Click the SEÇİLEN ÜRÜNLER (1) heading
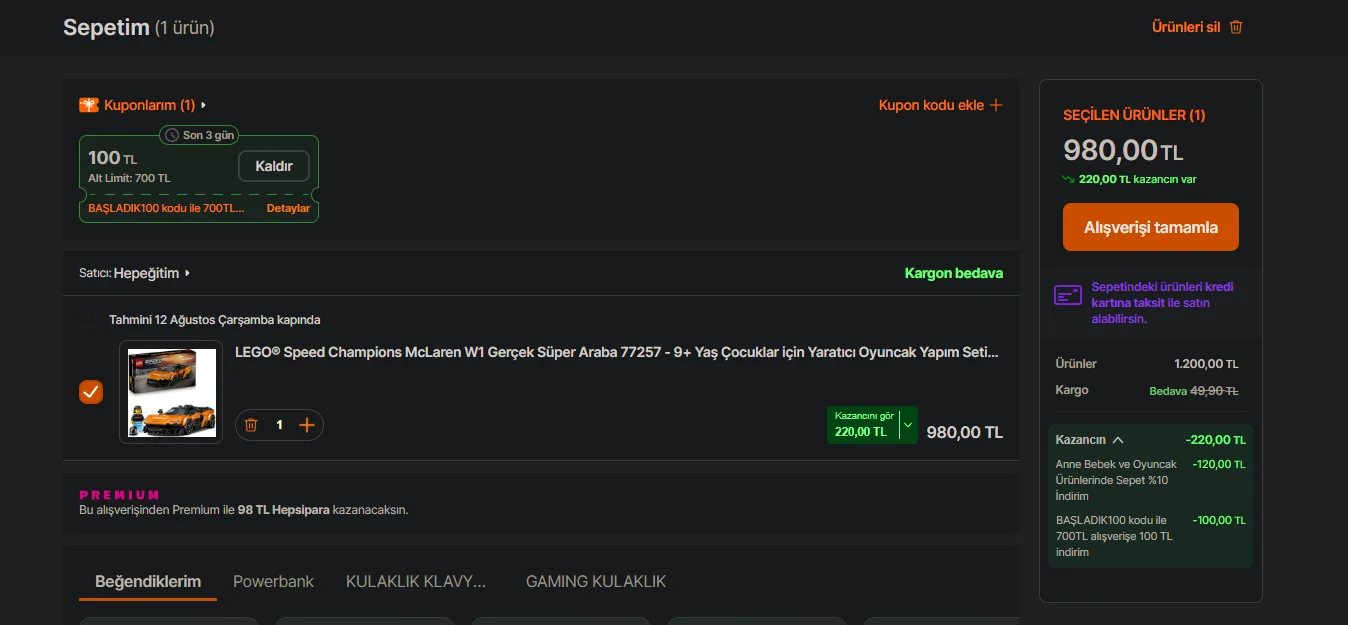The height and width of the screenshot is (625, 1348). (x=1134, y=115)
